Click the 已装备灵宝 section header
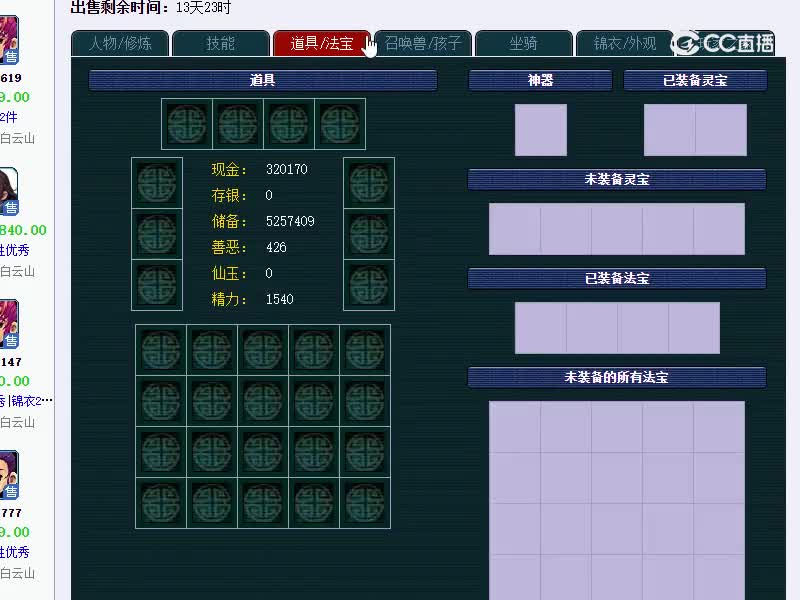The width and height of the screenshot is (800, 600). (x=695, y=80)
